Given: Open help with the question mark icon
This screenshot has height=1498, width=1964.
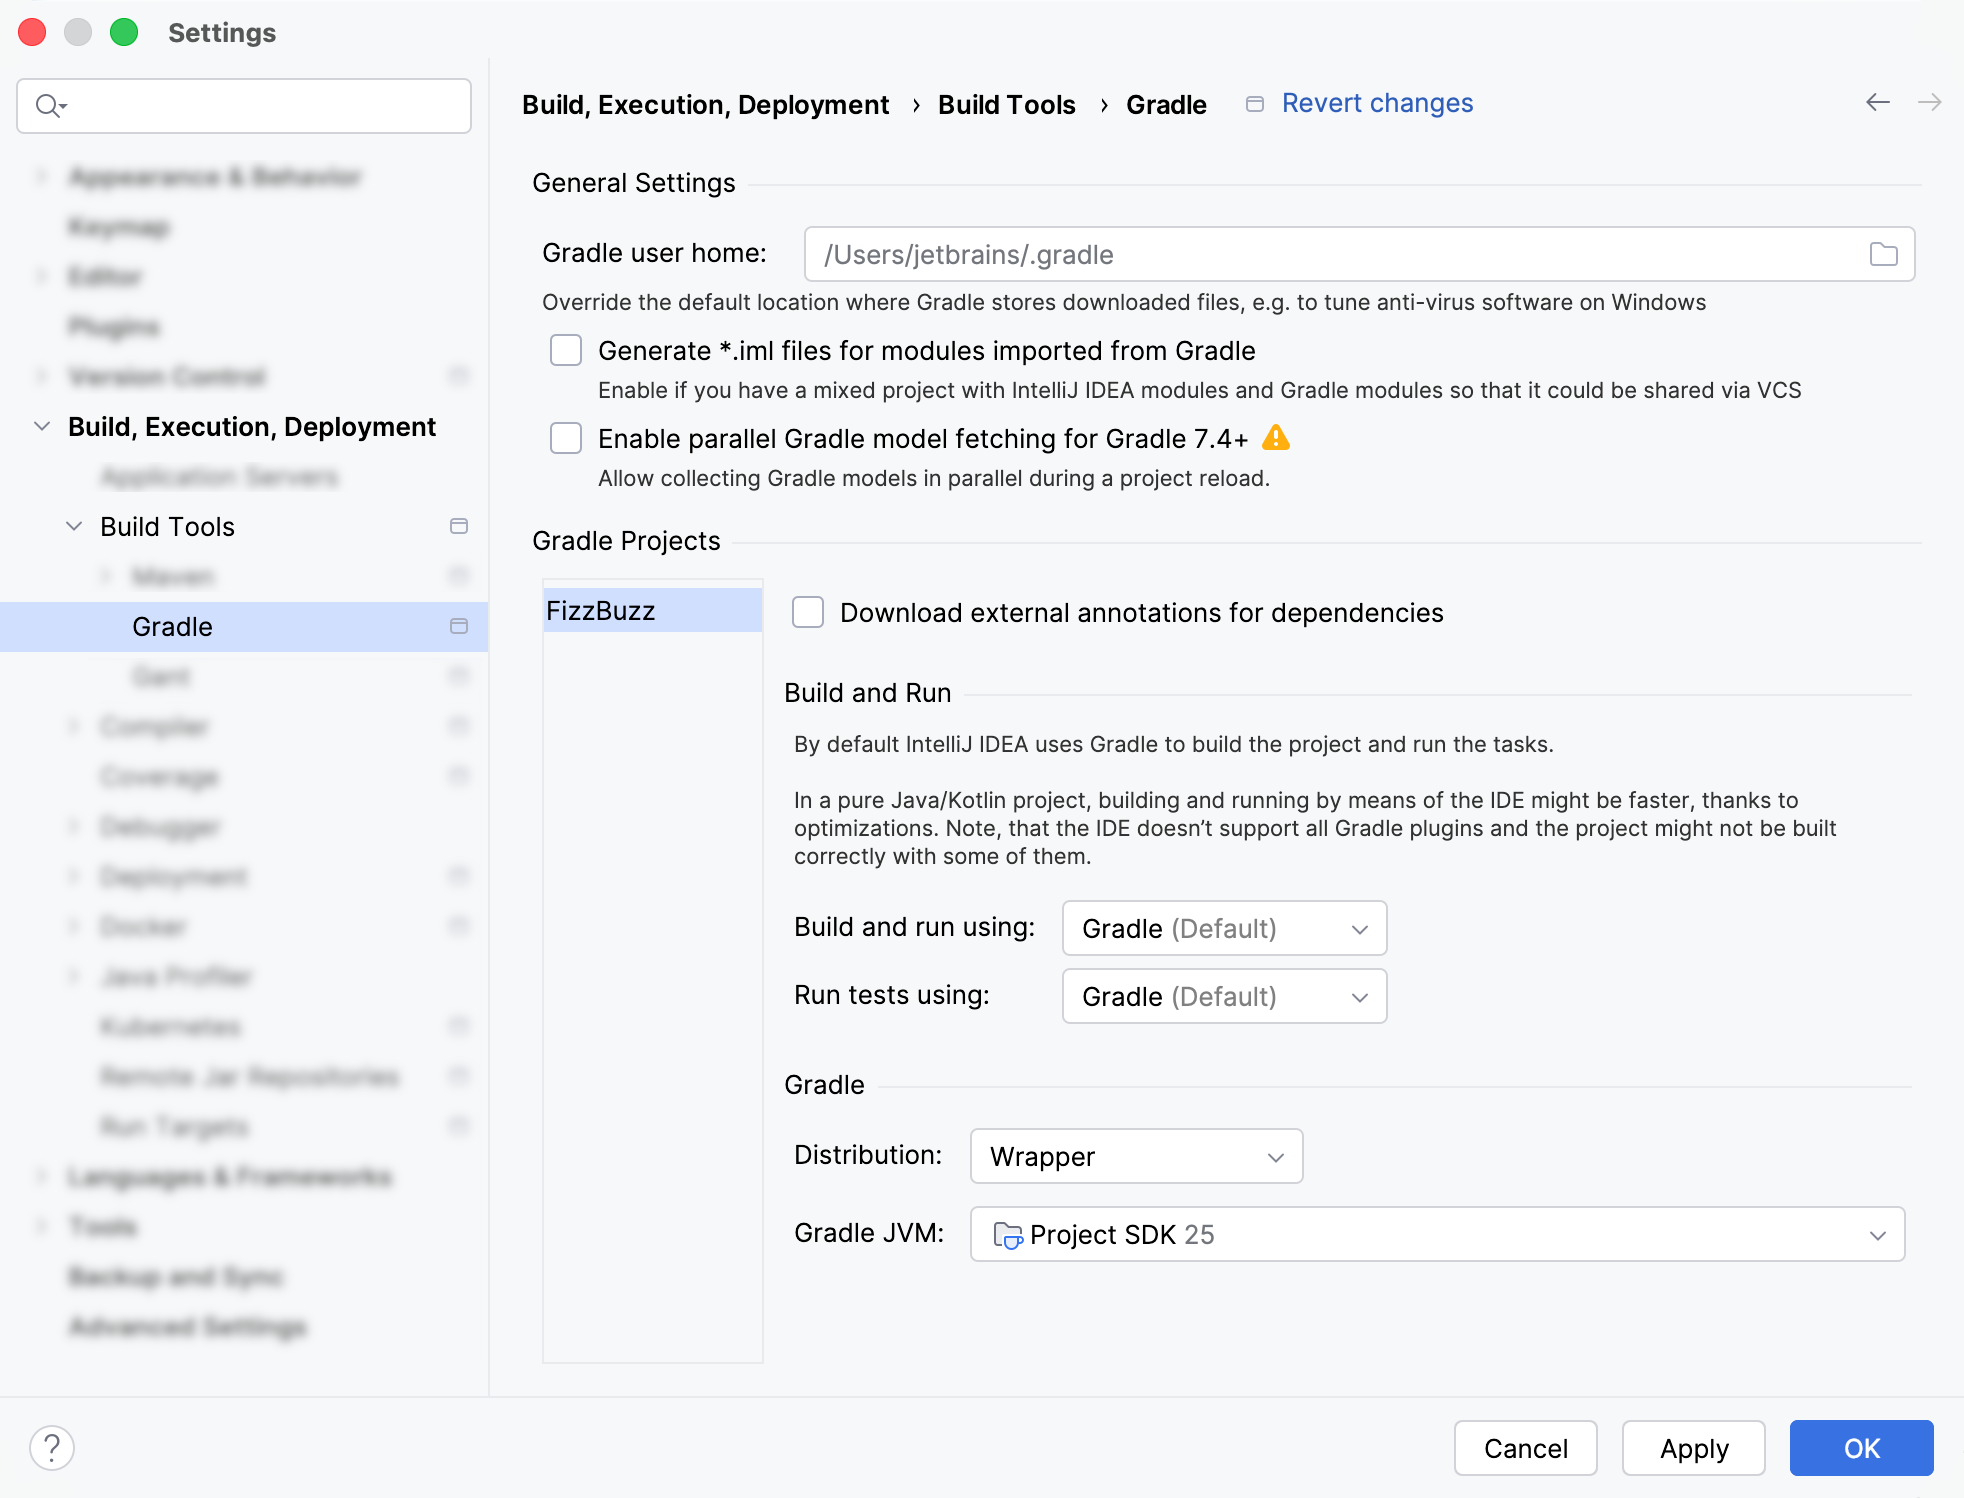Looking at the screenshot, I should tap(52, 1447).
